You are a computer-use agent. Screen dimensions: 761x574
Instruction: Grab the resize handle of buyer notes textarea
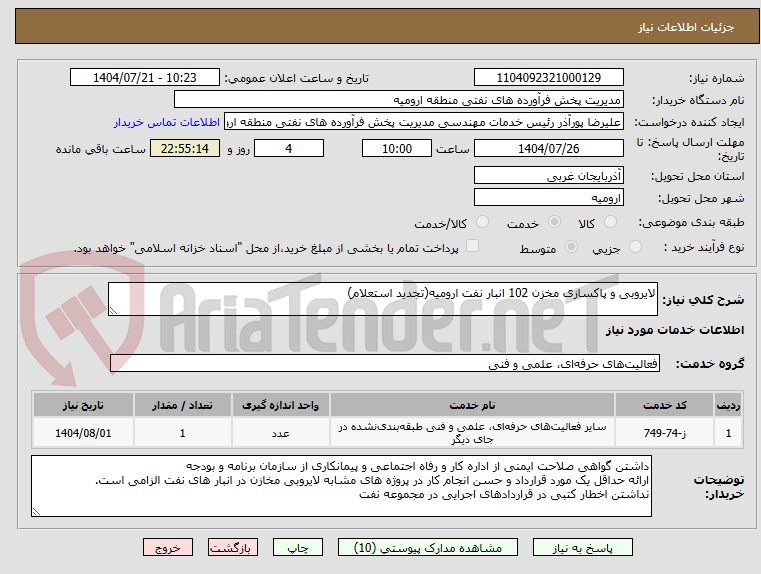[36, 511]
